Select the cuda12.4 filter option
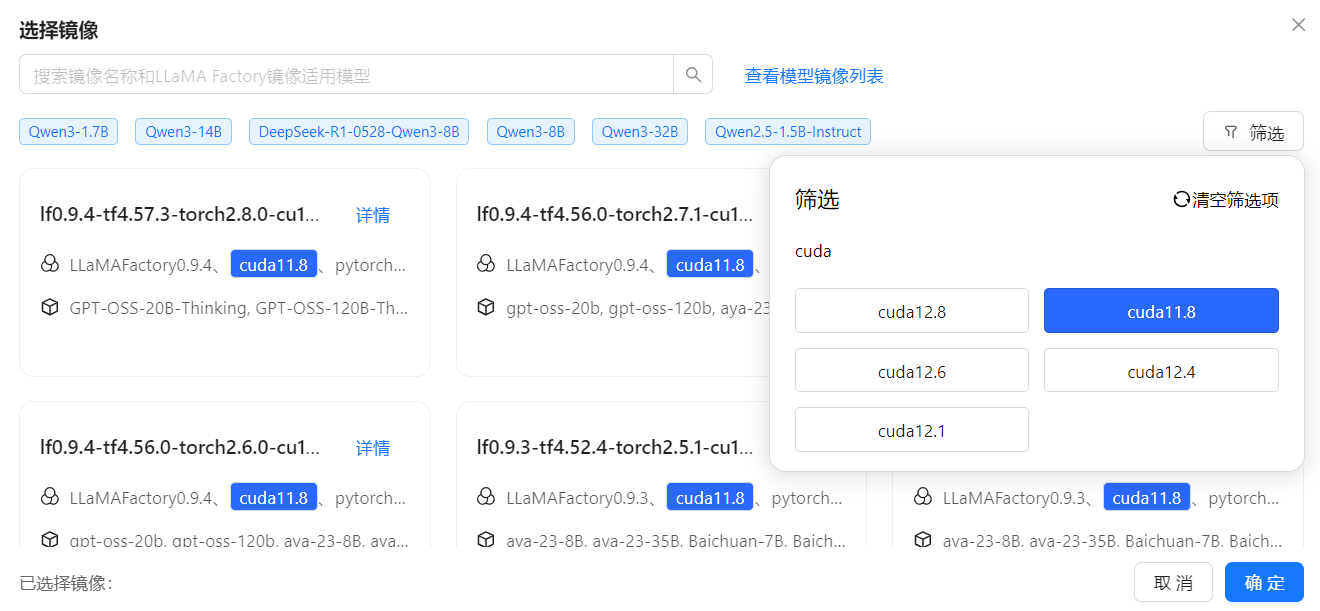 click(x=1160, y=370)
